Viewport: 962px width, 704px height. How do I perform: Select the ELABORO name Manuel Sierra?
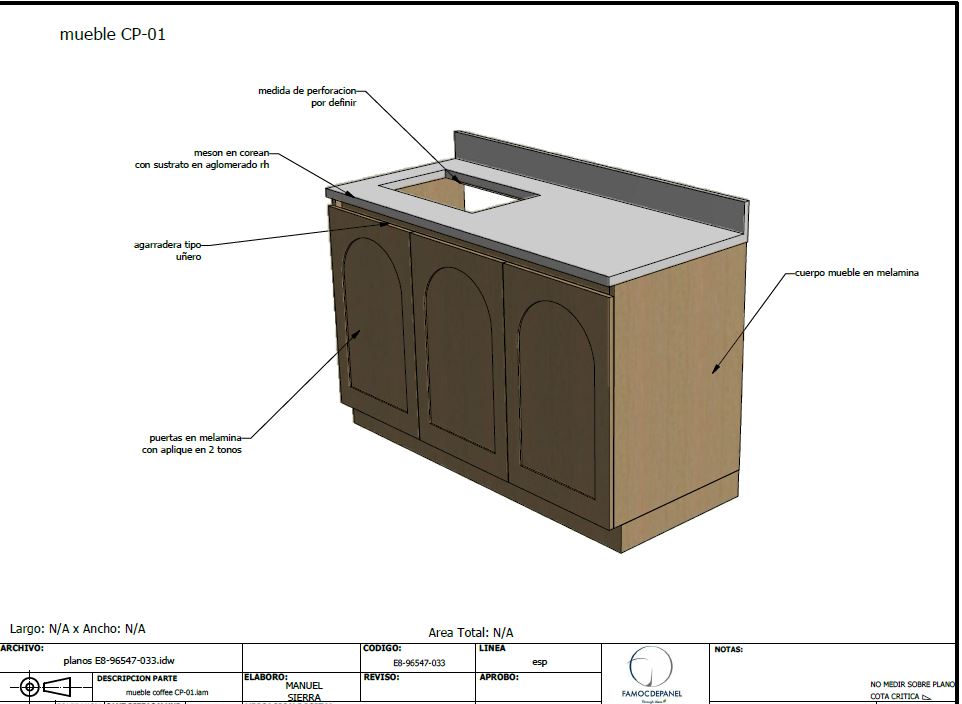pyautogui.click(x=304, y=691)
